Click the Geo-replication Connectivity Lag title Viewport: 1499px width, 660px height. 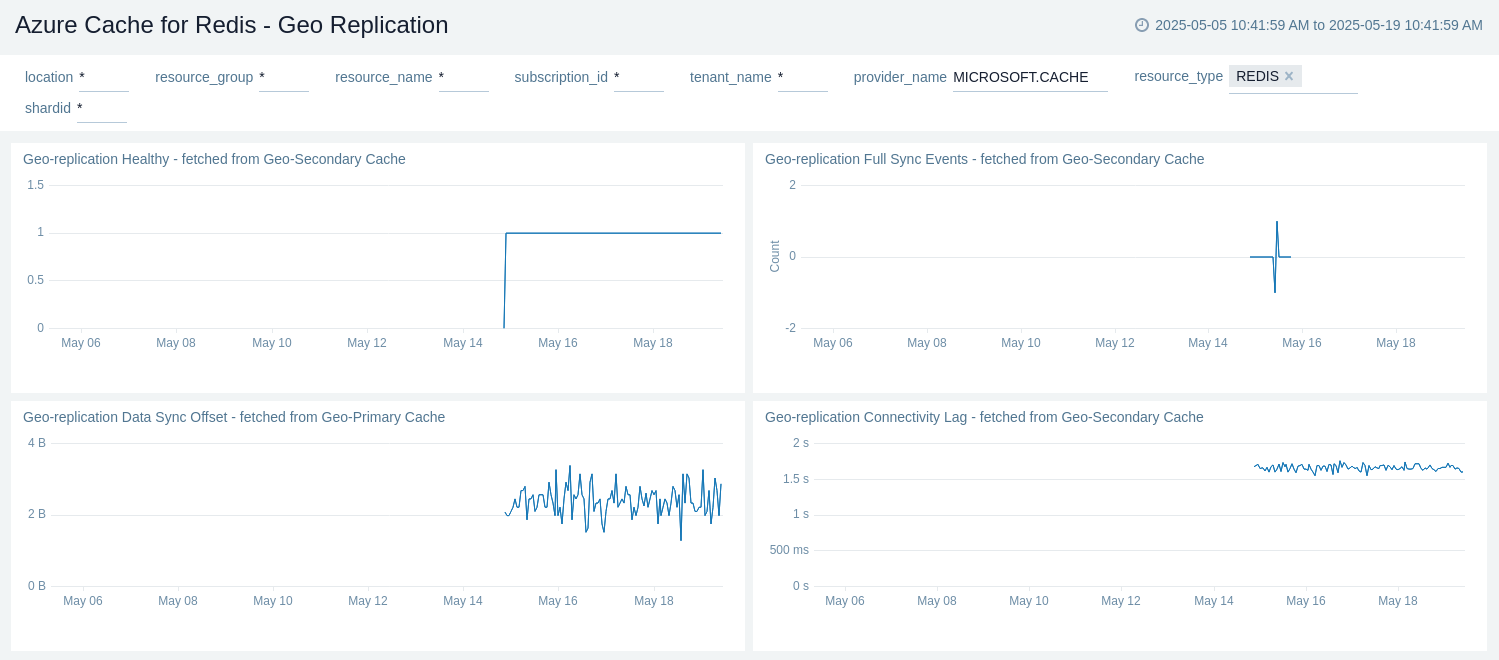pyautogui.click(x=984, y=417)
